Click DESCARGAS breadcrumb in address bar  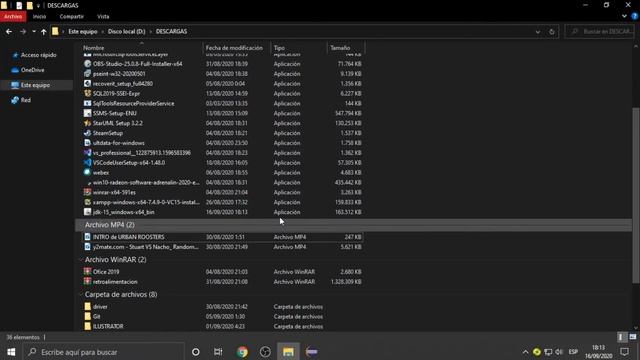(171, 31)
